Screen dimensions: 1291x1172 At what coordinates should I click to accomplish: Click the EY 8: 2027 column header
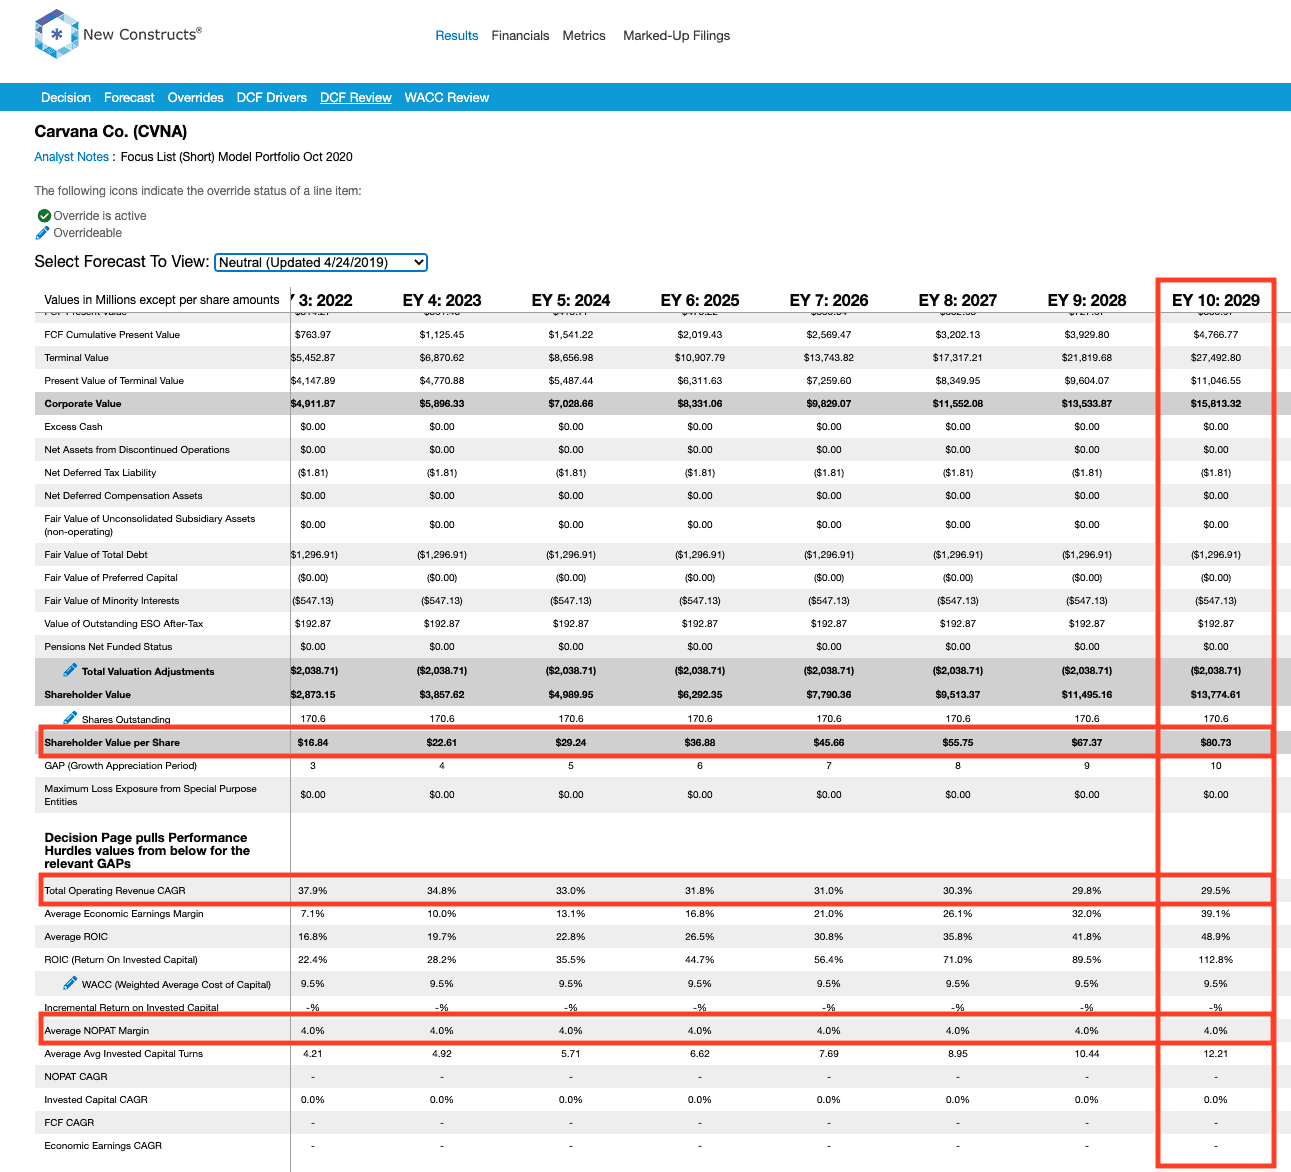click(958, 300)
